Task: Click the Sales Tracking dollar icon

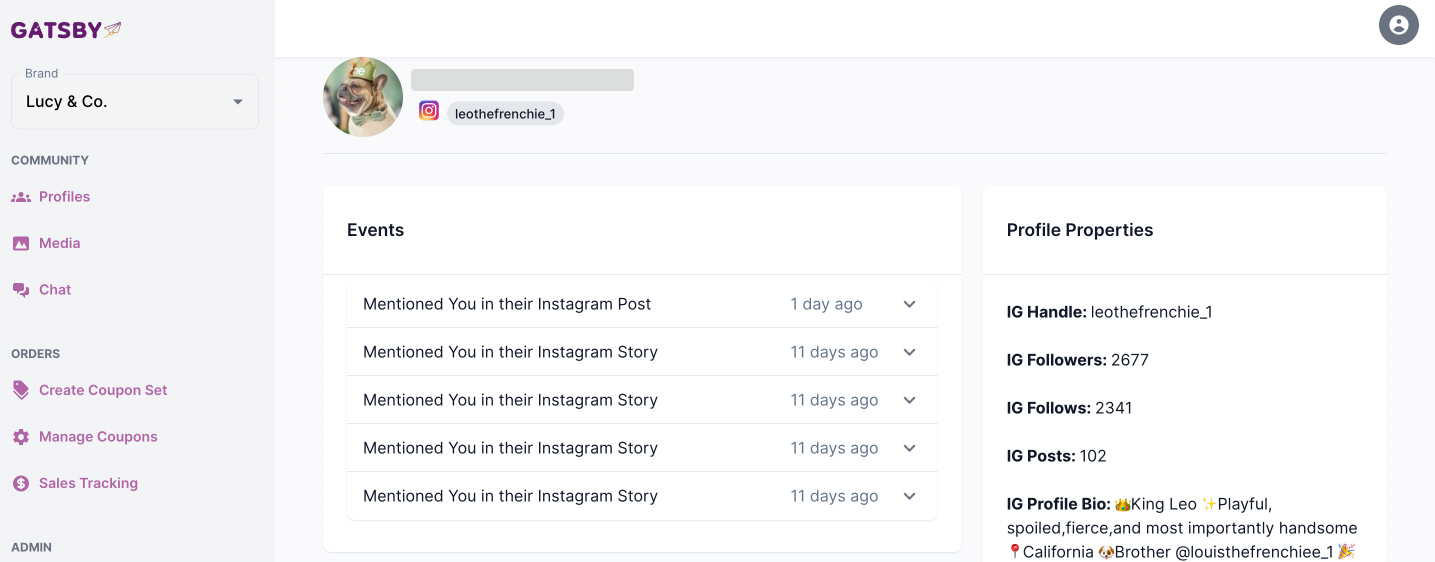Action: point(21,483)
